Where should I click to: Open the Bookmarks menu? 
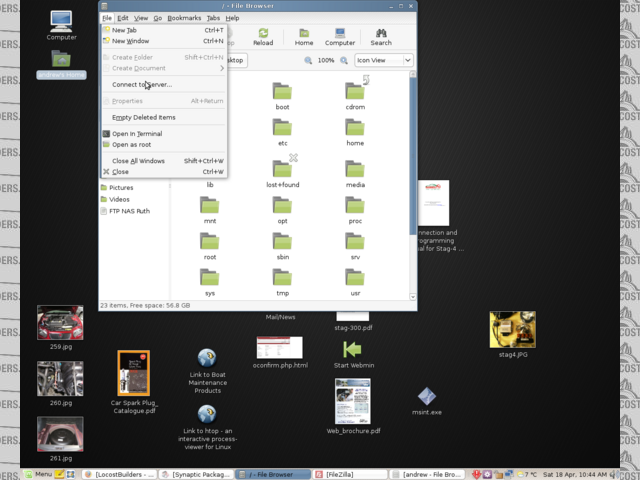tap(184, 18)
